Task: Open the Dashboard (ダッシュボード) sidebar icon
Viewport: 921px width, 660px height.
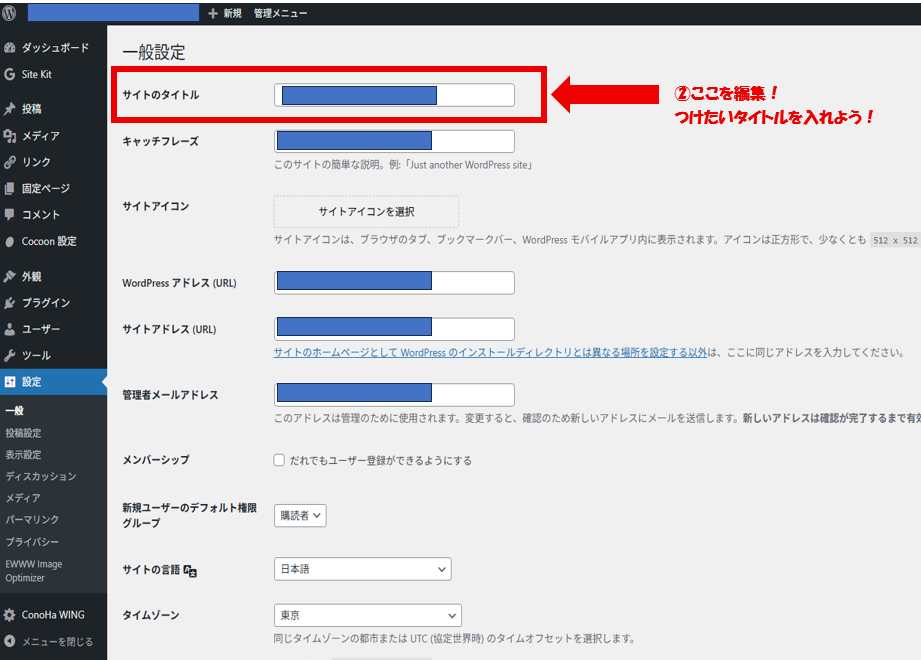Action: [10, 48]
